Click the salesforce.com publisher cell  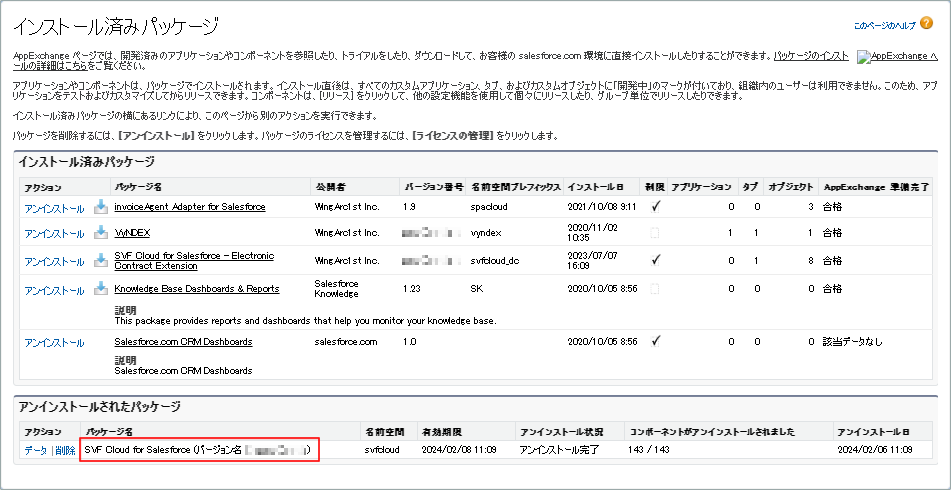click(346, 341)
